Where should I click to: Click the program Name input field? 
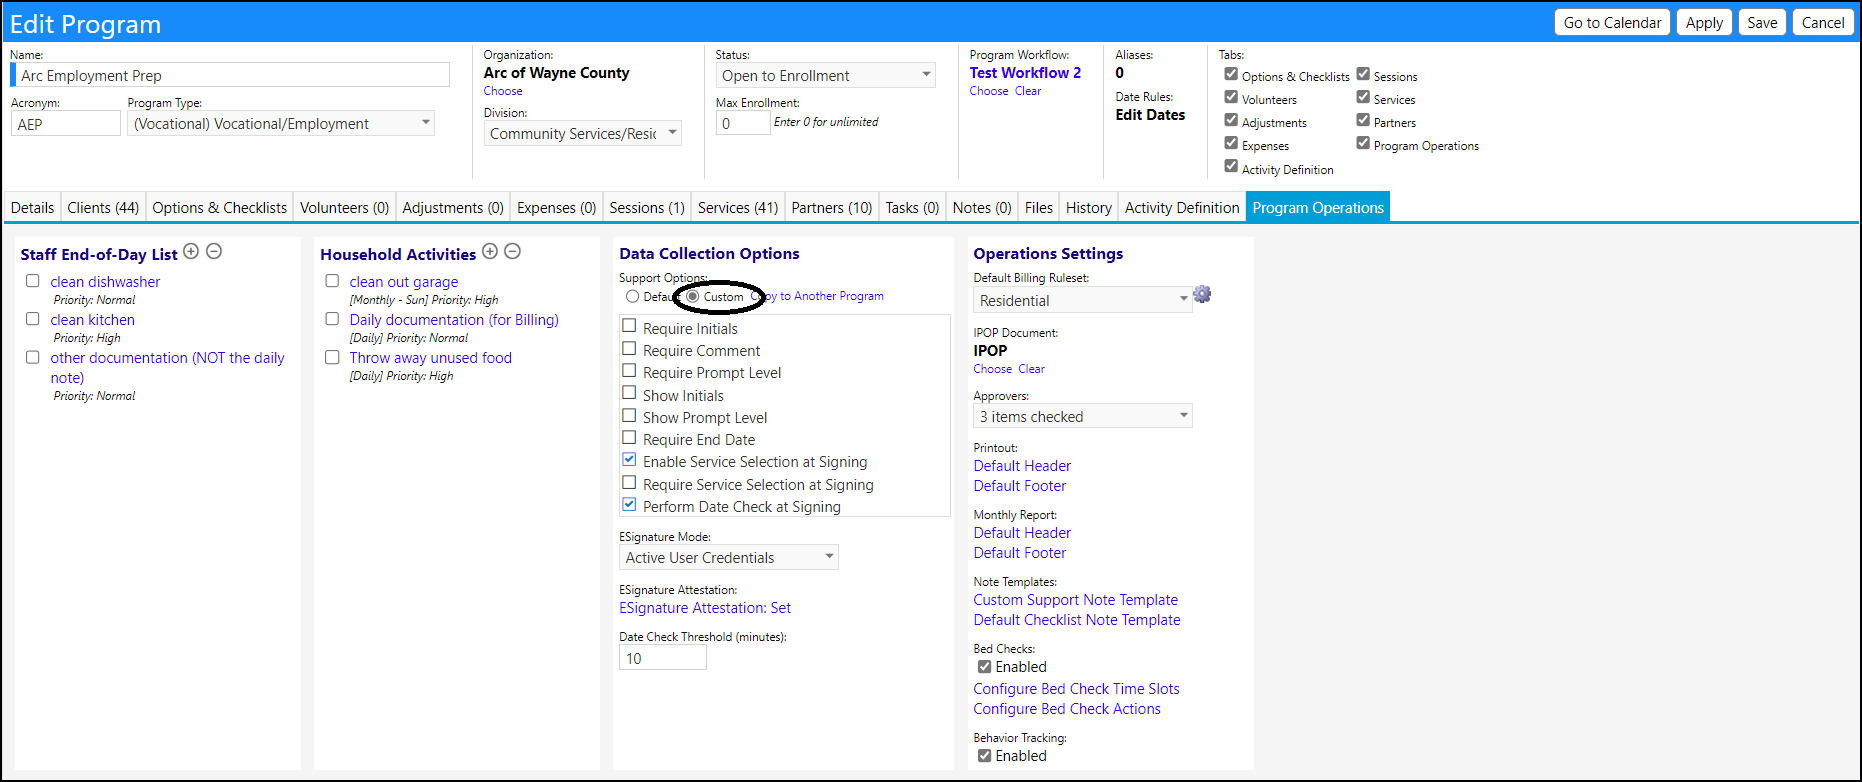[x=232, y=75]
